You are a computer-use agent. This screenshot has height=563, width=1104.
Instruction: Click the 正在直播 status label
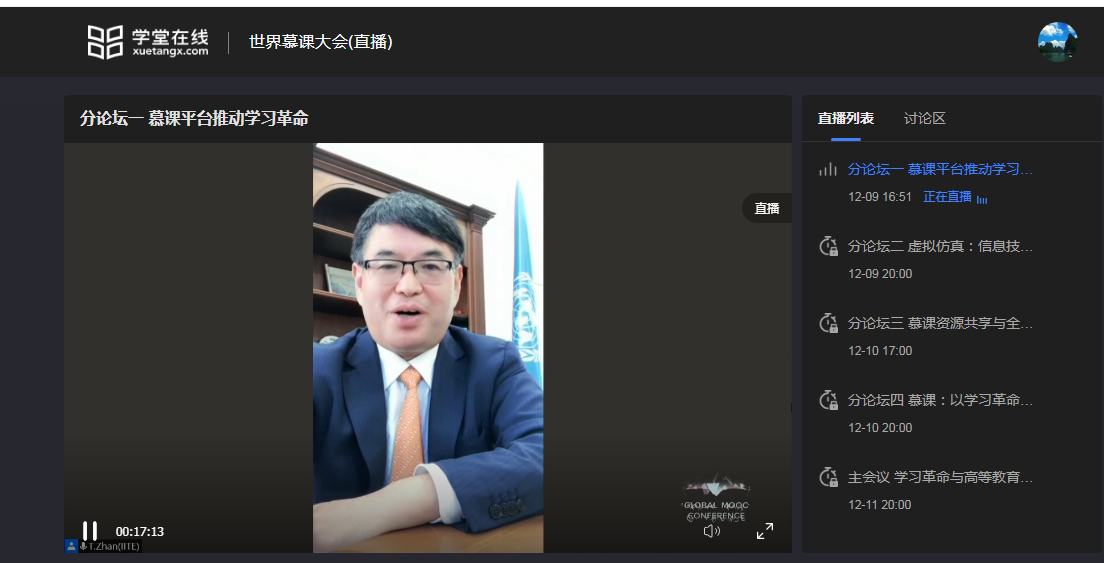coord(947,197)
